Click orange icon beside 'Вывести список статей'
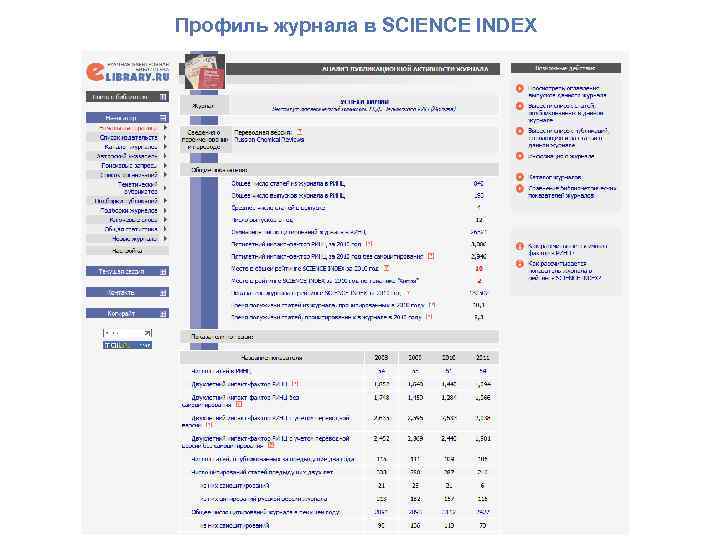720x540 pixels. click(520, 106)
